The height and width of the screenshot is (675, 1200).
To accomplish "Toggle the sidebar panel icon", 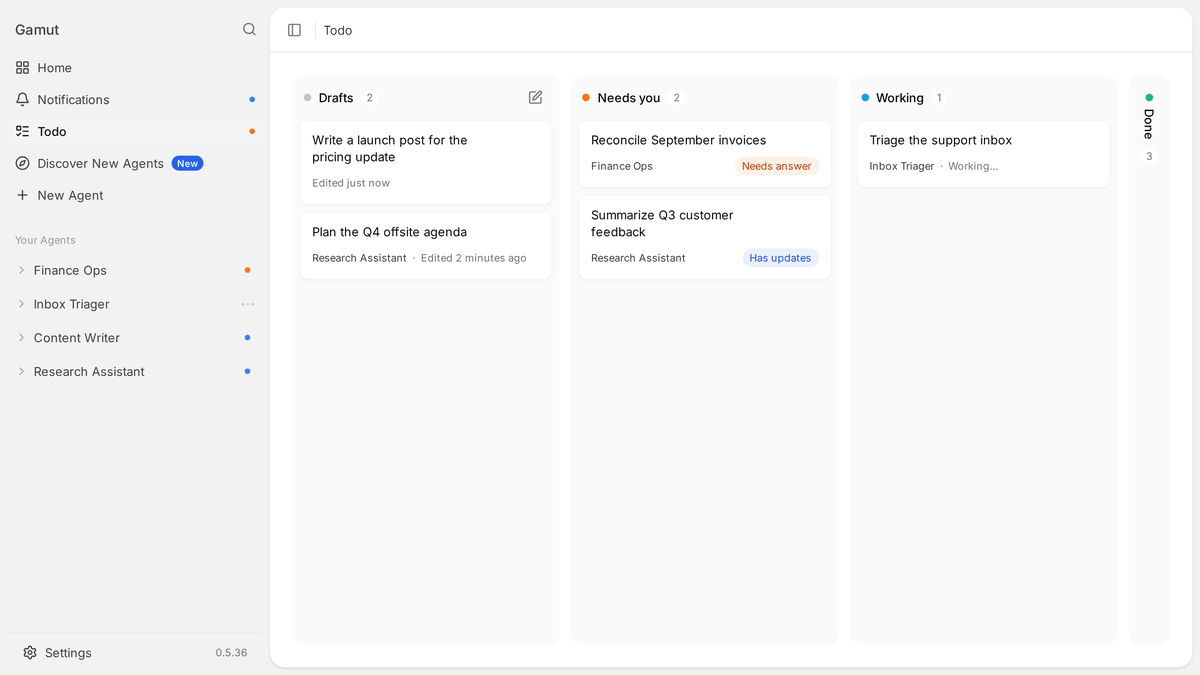I will 294,30.
